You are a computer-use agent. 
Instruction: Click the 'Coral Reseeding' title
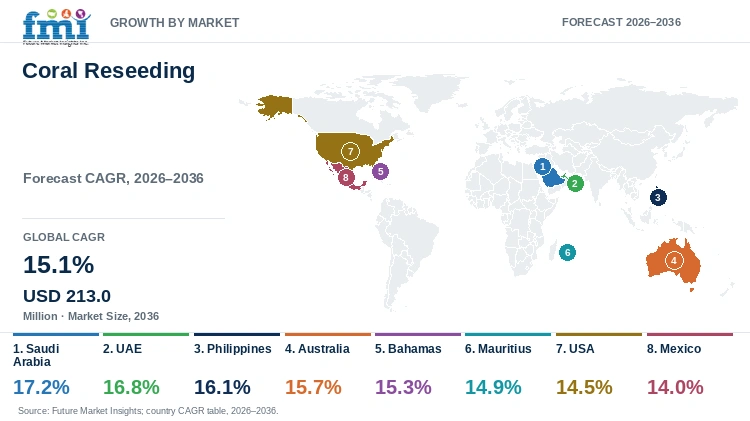pyautogui.click(x=109, y=71)
